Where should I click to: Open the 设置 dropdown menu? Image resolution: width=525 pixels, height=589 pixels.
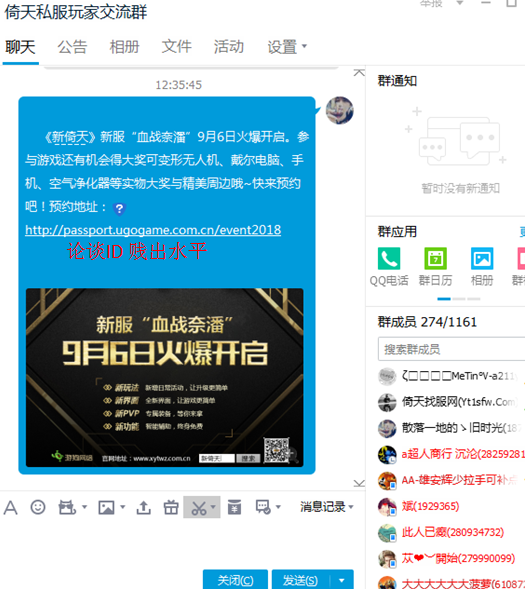287,47
